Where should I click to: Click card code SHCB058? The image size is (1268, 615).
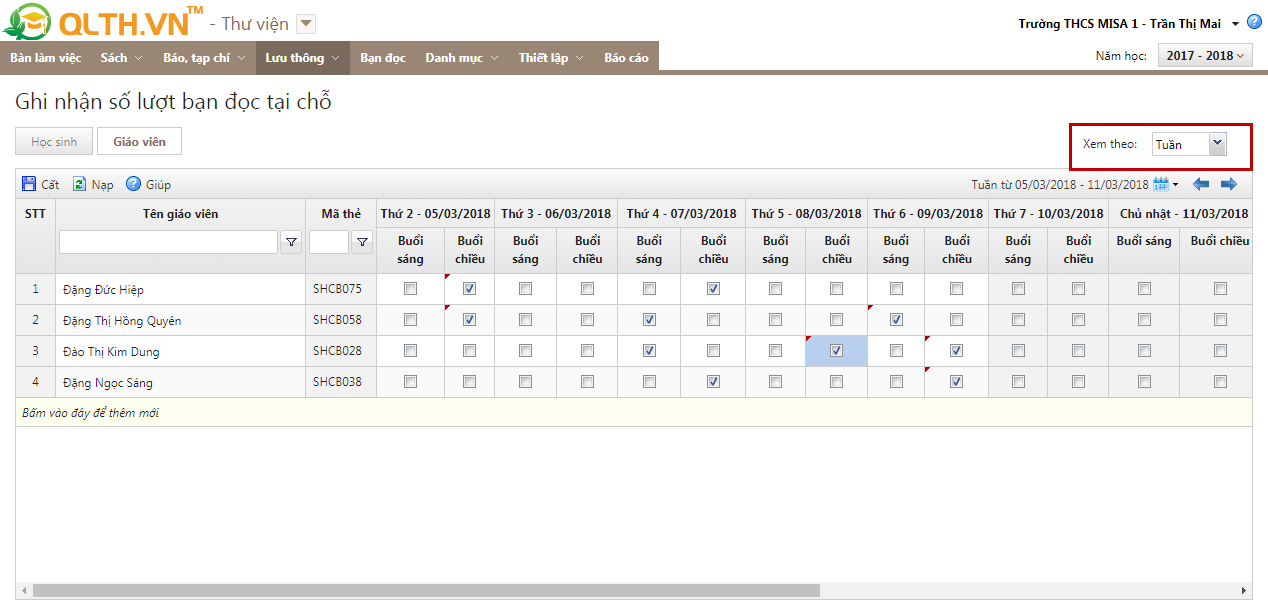[337, 320]
